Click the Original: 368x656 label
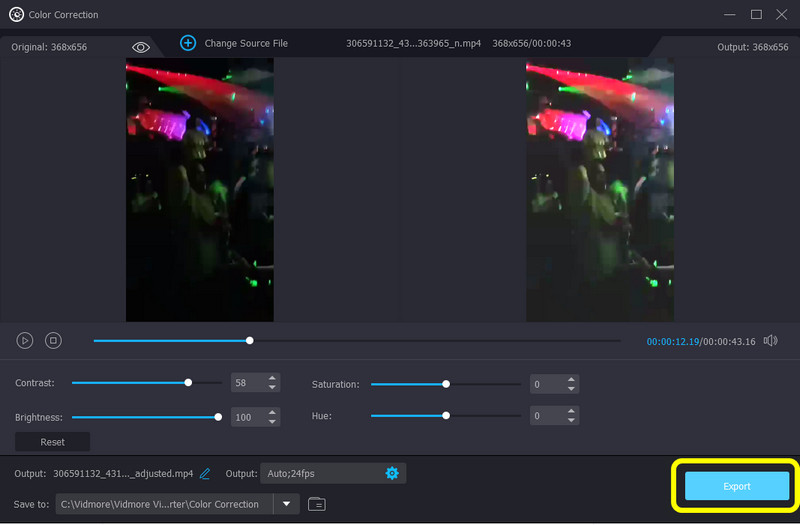This screenshot has width=800, height=525. point(49,47)
